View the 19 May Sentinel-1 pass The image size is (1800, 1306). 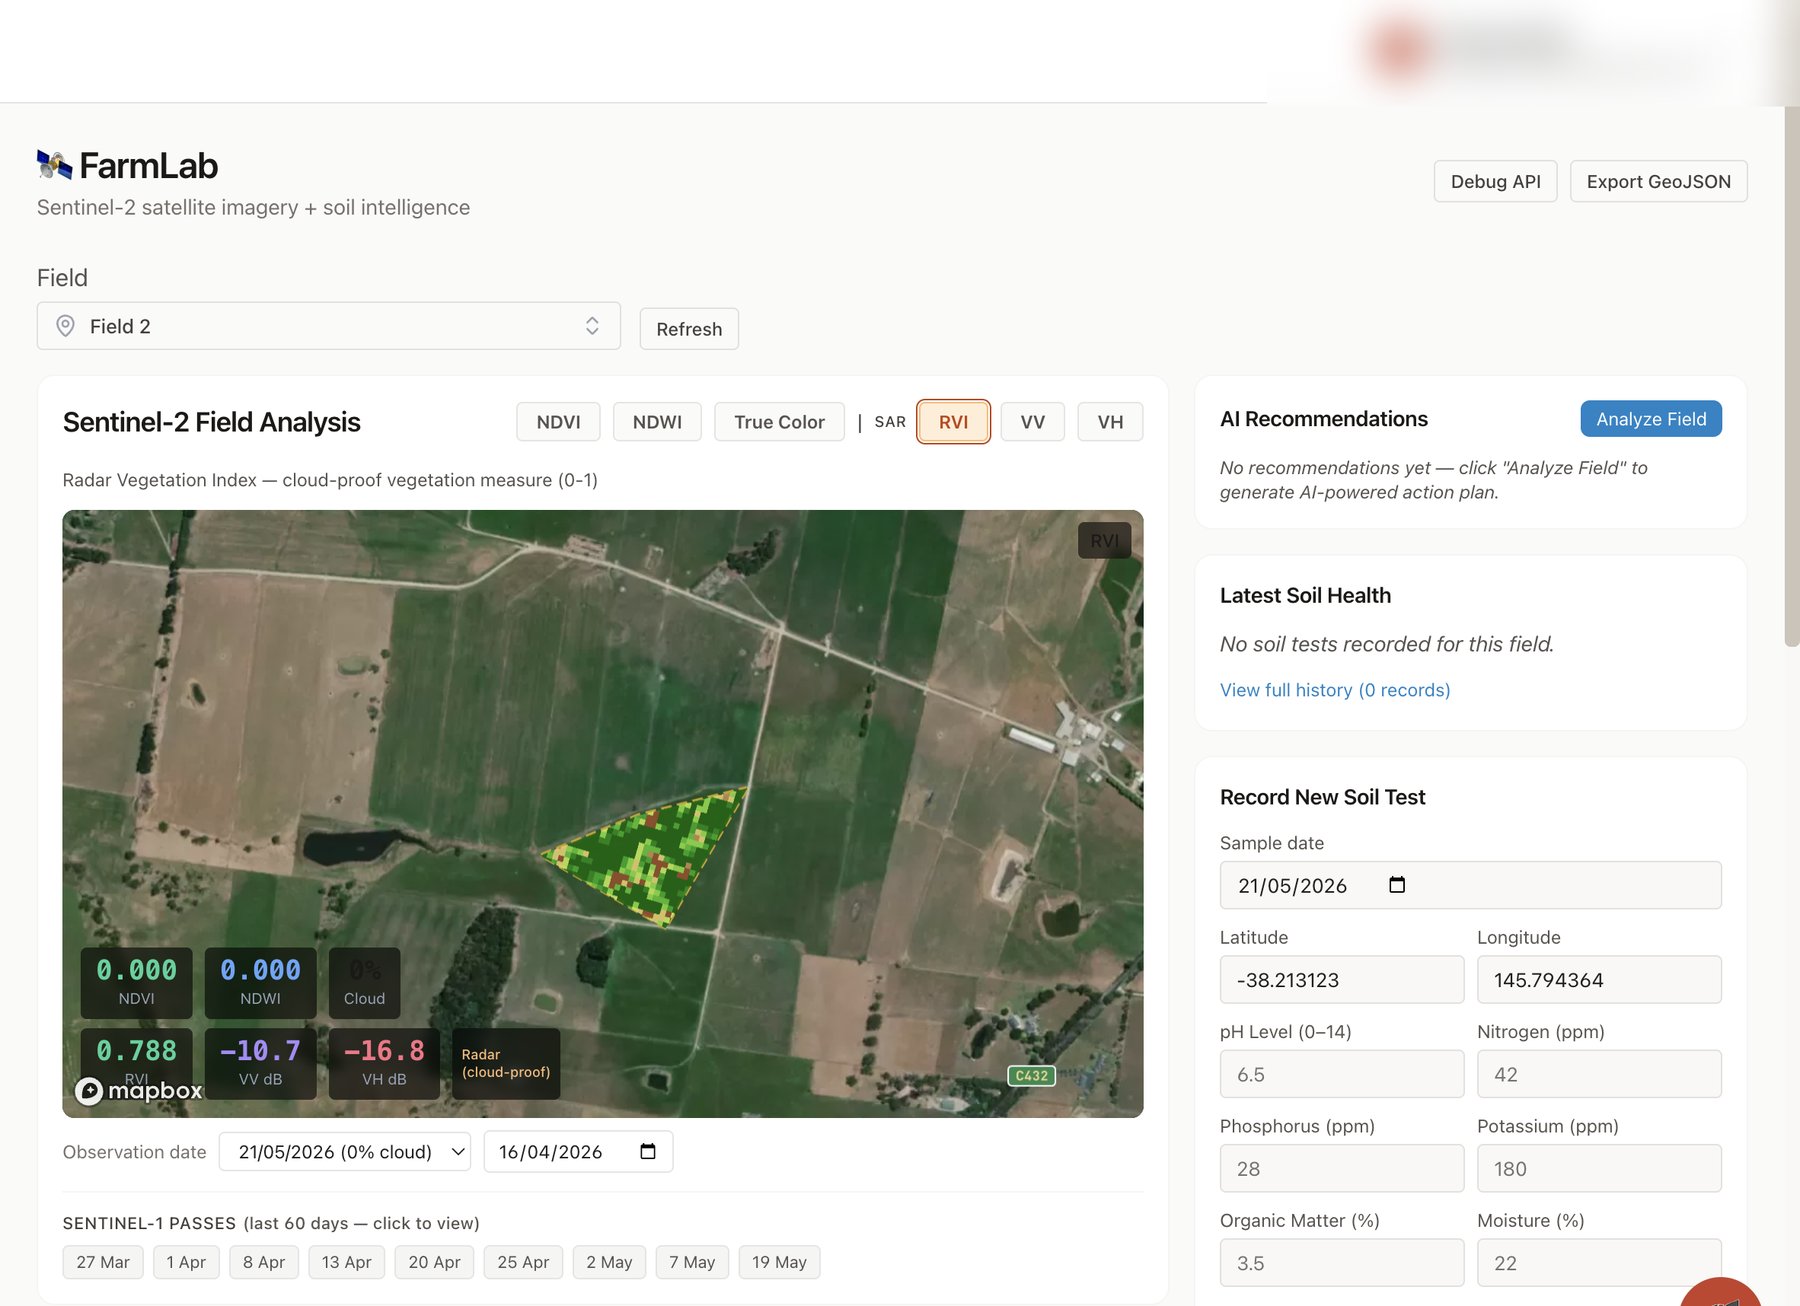click(779, 1262)
